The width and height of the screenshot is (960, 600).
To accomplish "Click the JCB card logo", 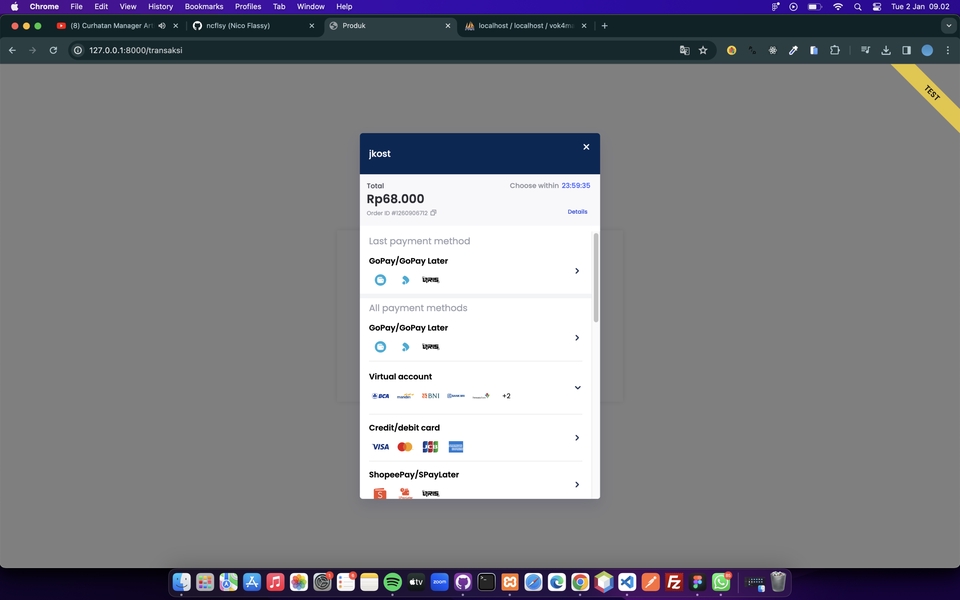I will pyautogui.click(x=430, y=447).
